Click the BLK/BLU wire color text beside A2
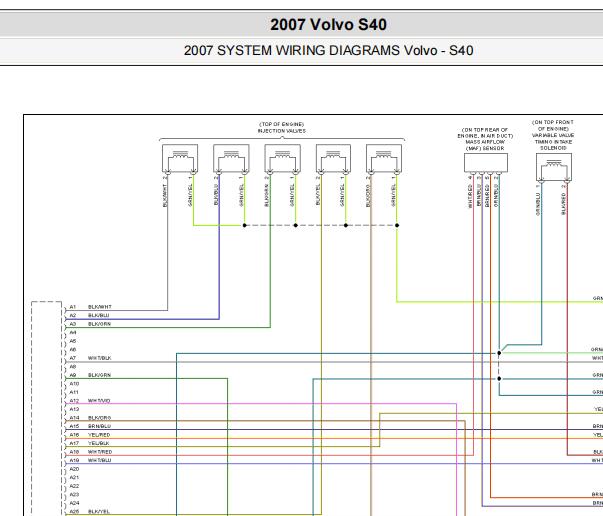 [x=98, y=315]
